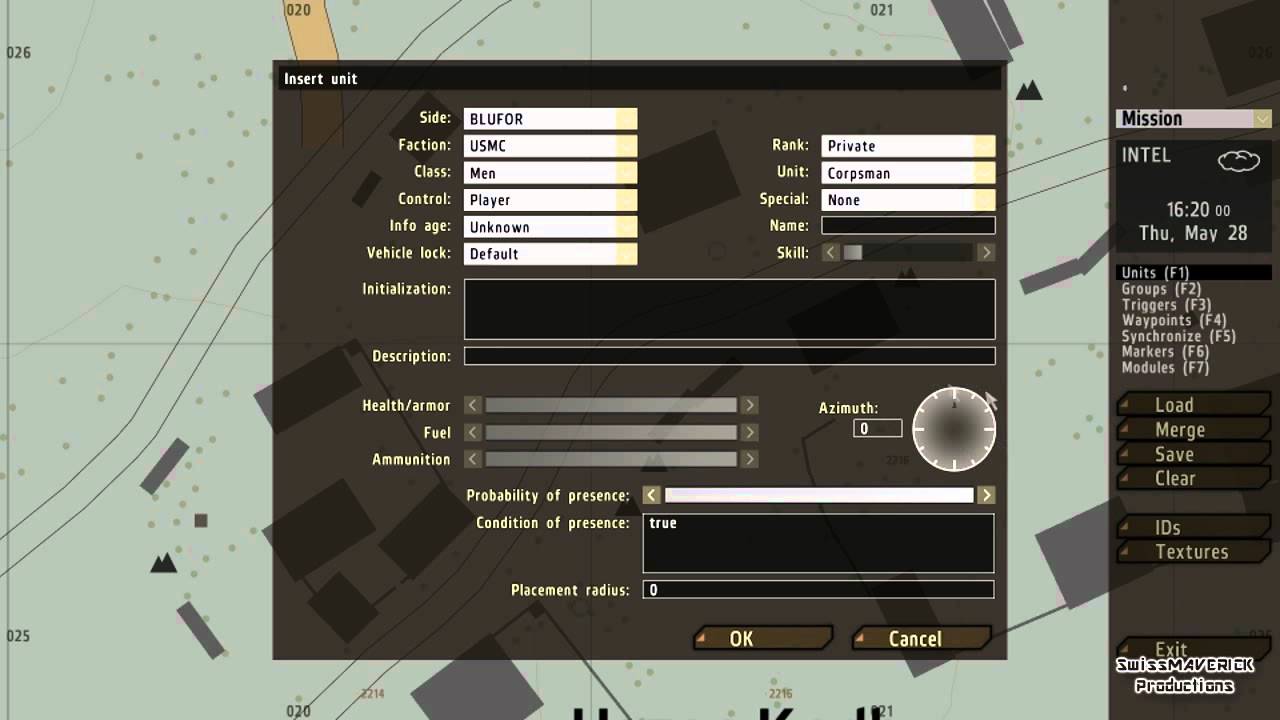Increase Fuel with right arrow
The height and width of the screenshot is (720, 1280).
coord(749,432)
